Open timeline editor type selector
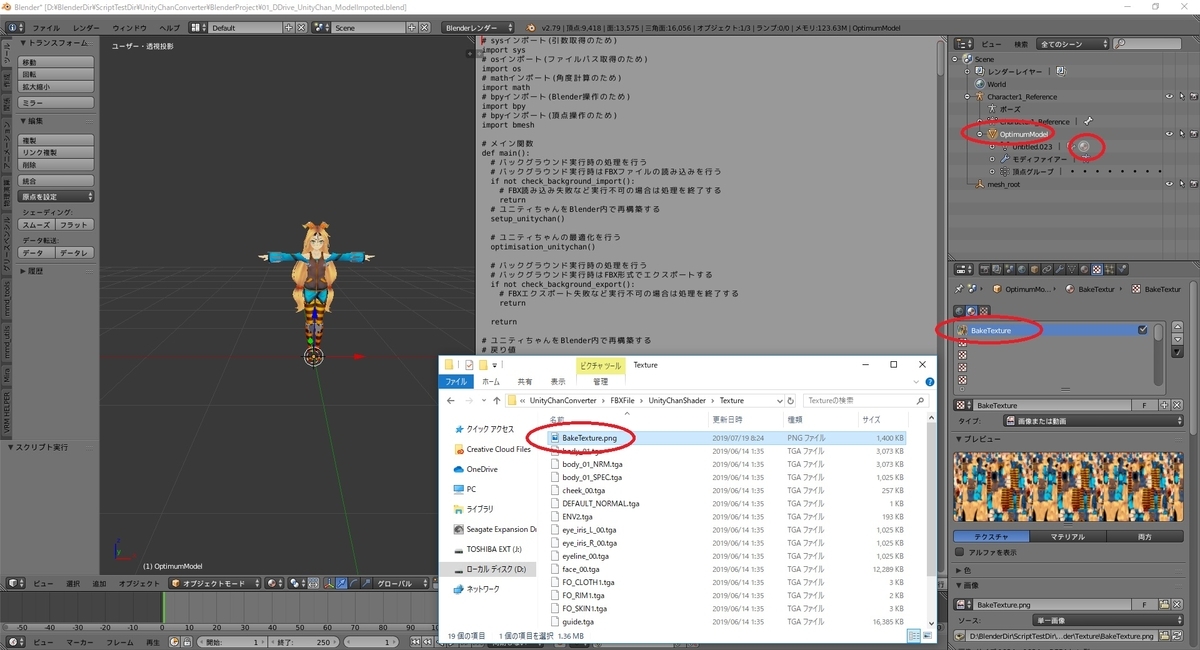This screenshot has height=650, width=1200. (x=16, y=641)
